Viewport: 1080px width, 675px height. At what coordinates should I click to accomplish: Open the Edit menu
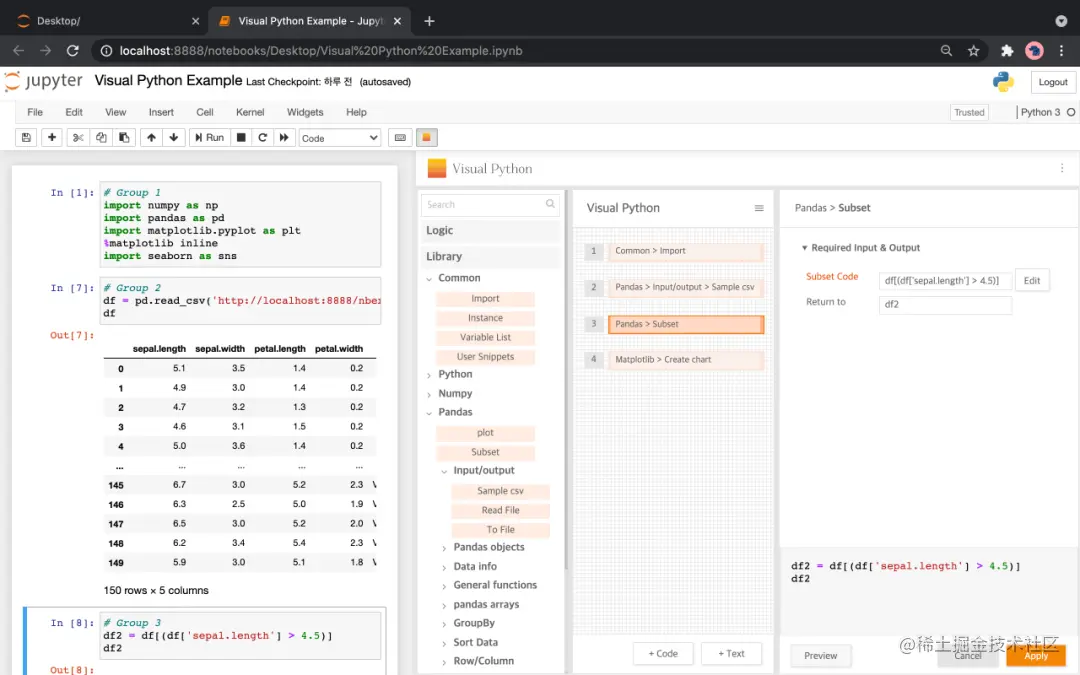(74, 112)
